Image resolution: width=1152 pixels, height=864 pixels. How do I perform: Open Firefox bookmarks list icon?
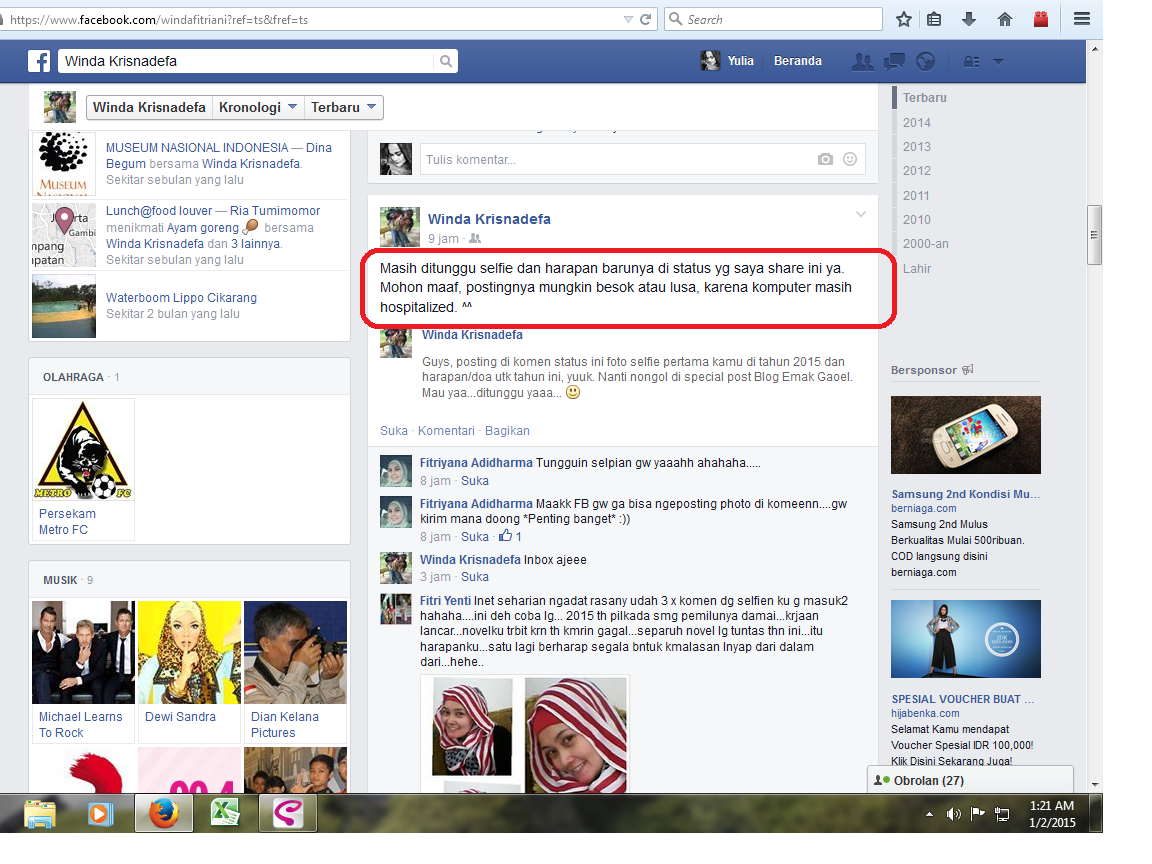click(934, 19)
